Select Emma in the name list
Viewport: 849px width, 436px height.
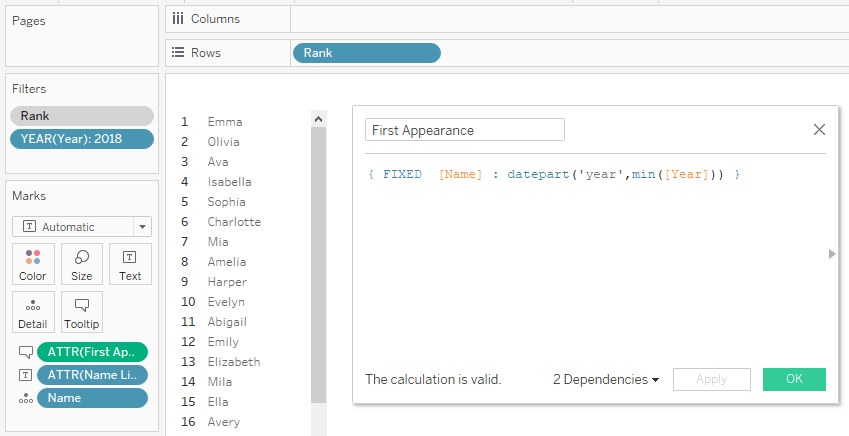[225, 122]
